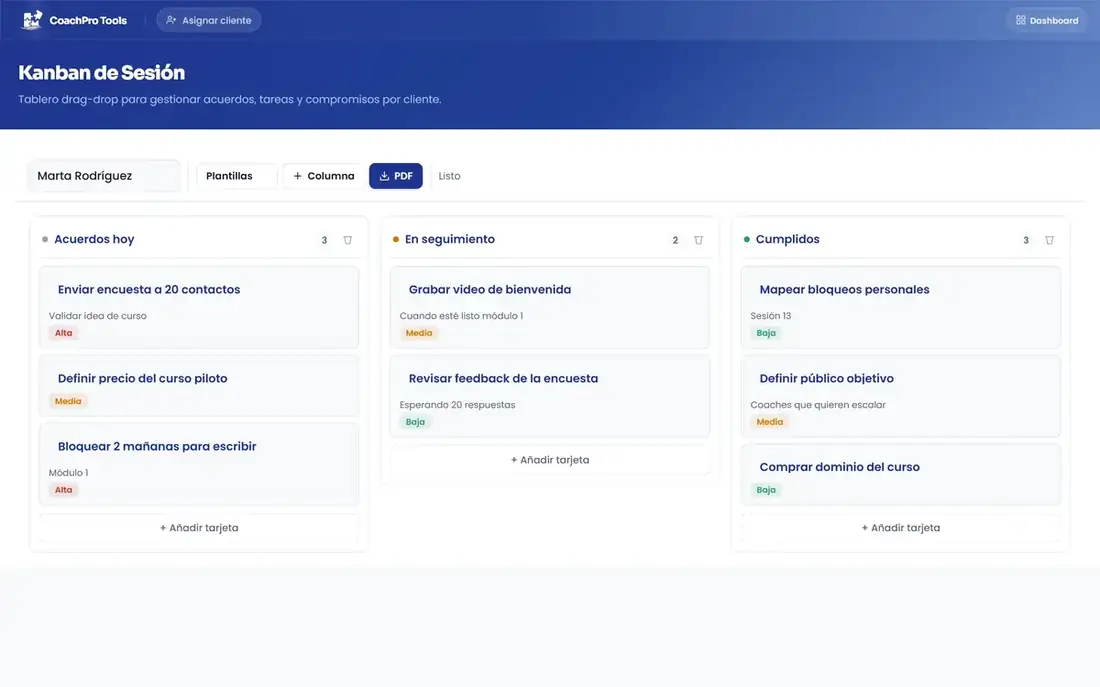The width and height of the screenshot is (1100, 687).
Task: Click the Cuando esté listo módulo 1 note
Action: pos(461,316)
